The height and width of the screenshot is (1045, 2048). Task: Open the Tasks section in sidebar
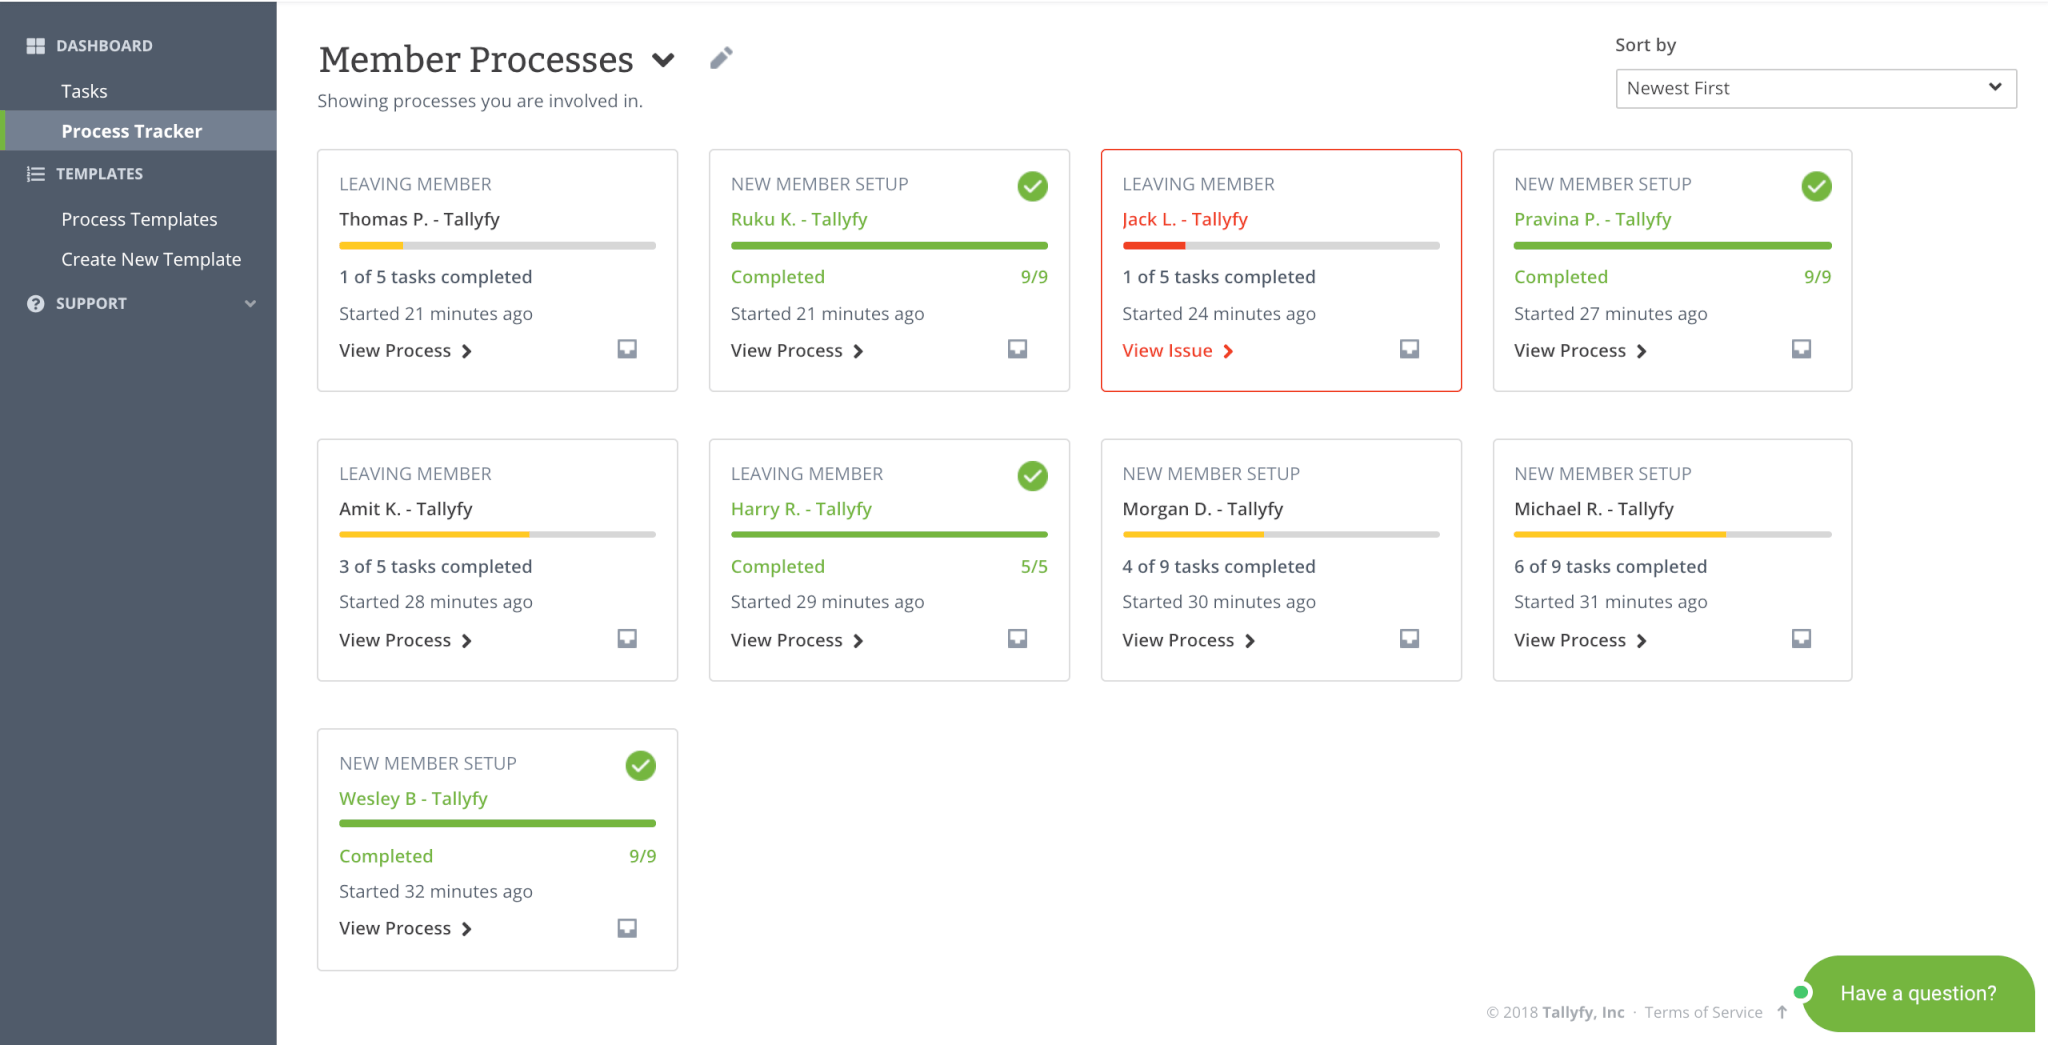(x=84, y=90)
